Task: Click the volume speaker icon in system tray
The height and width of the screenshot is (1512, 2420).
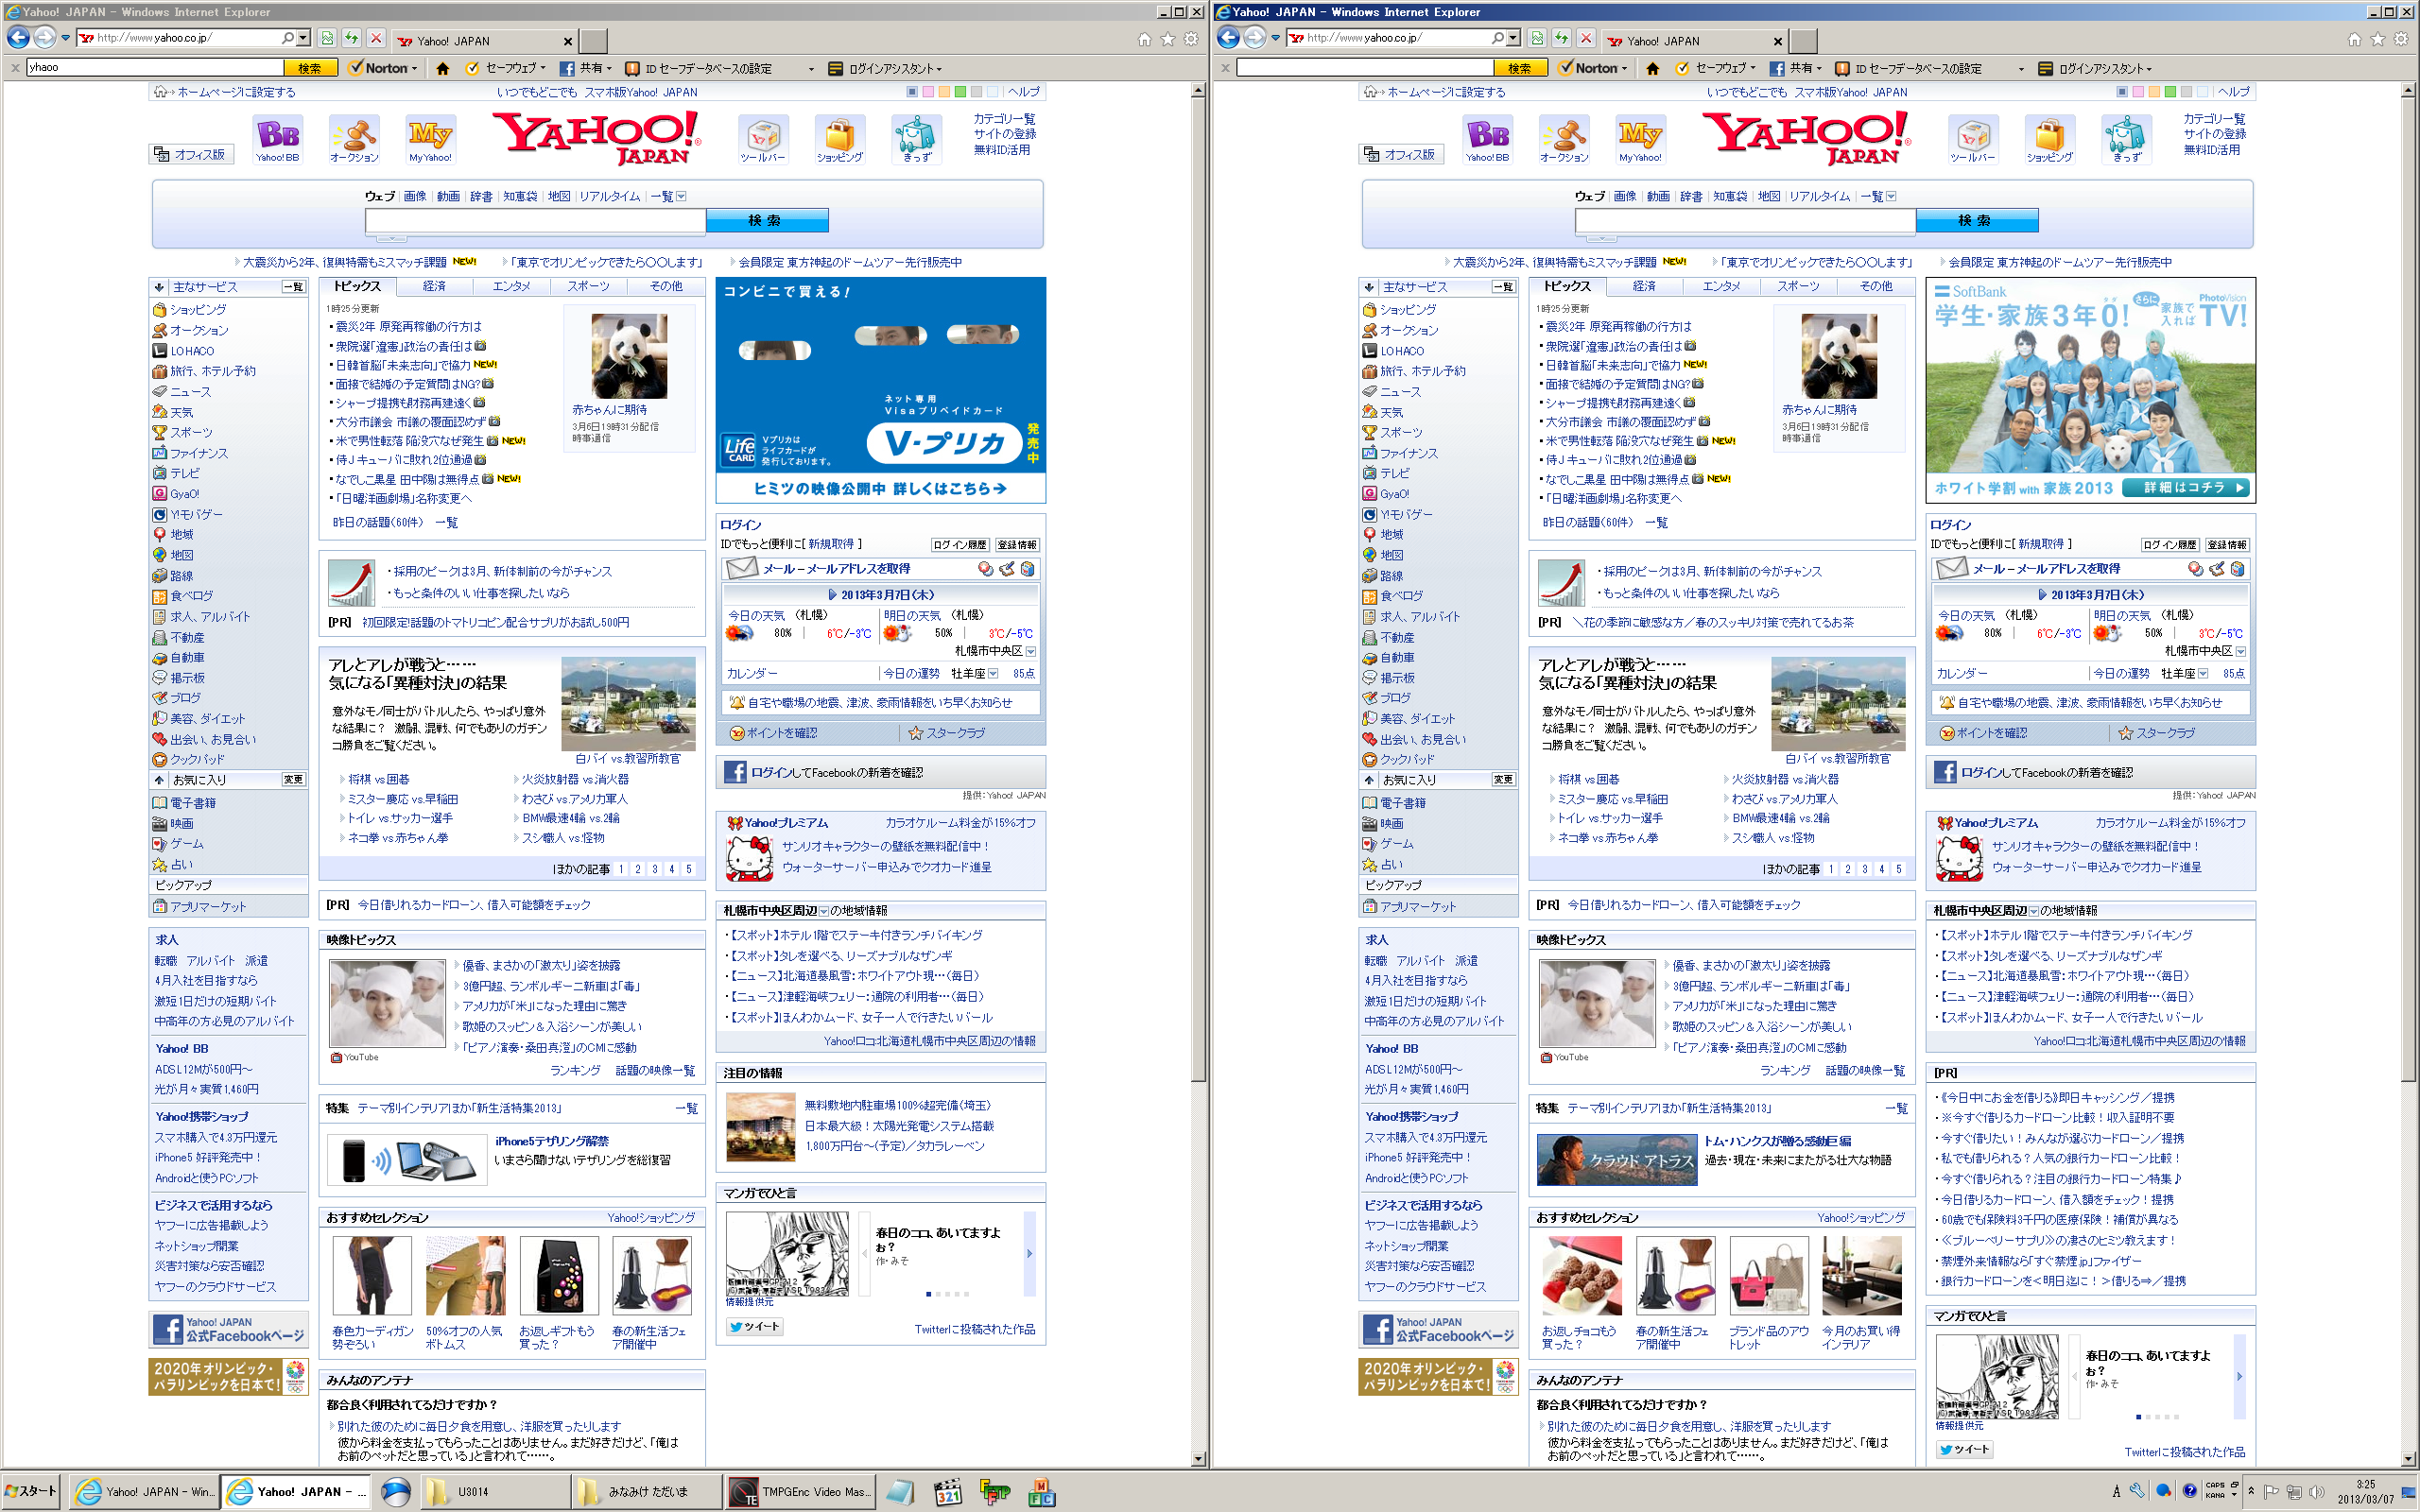Action: [2315, 1491]
